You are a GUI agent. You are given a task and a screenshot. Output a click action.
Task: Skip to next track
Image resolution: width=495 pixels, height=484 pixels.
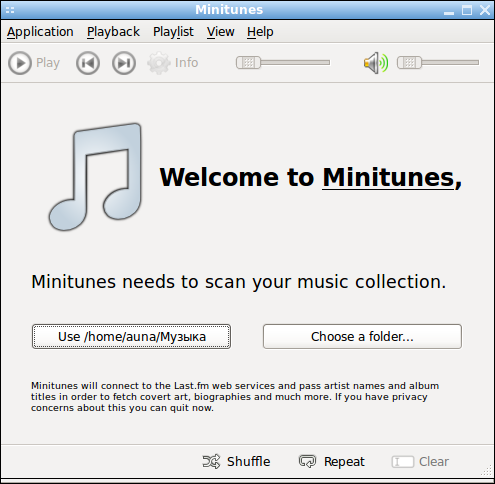pyautogui.click(x=124, y=63)
